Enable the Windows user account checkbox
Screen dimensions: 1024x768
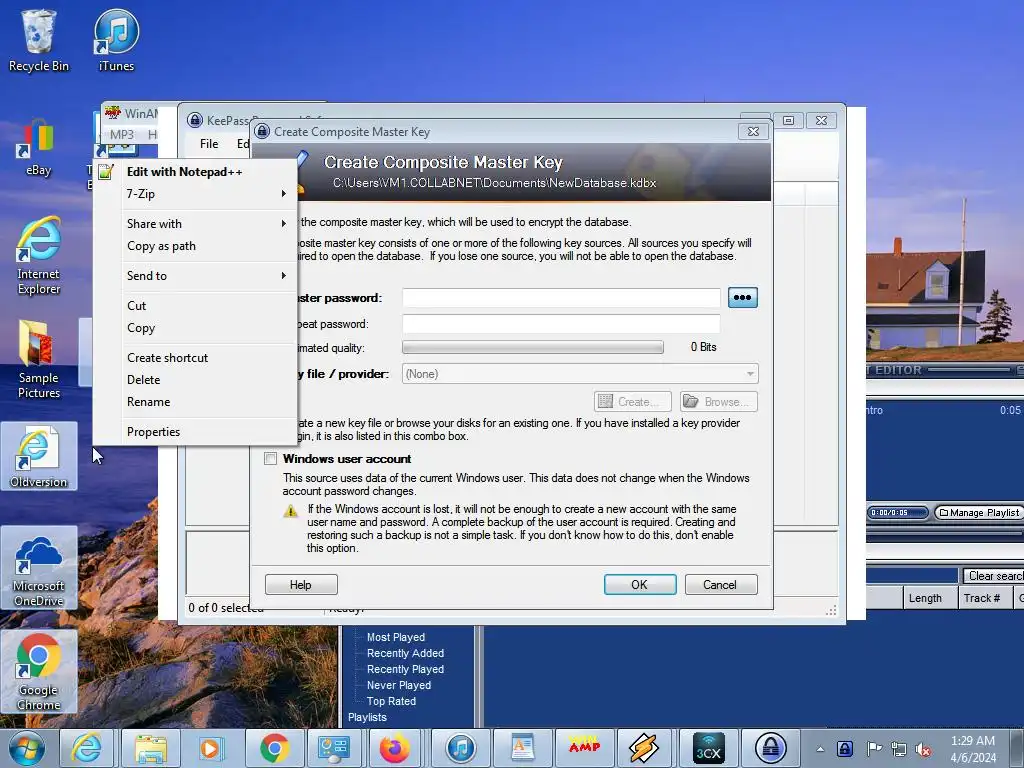tap(270, 458)
